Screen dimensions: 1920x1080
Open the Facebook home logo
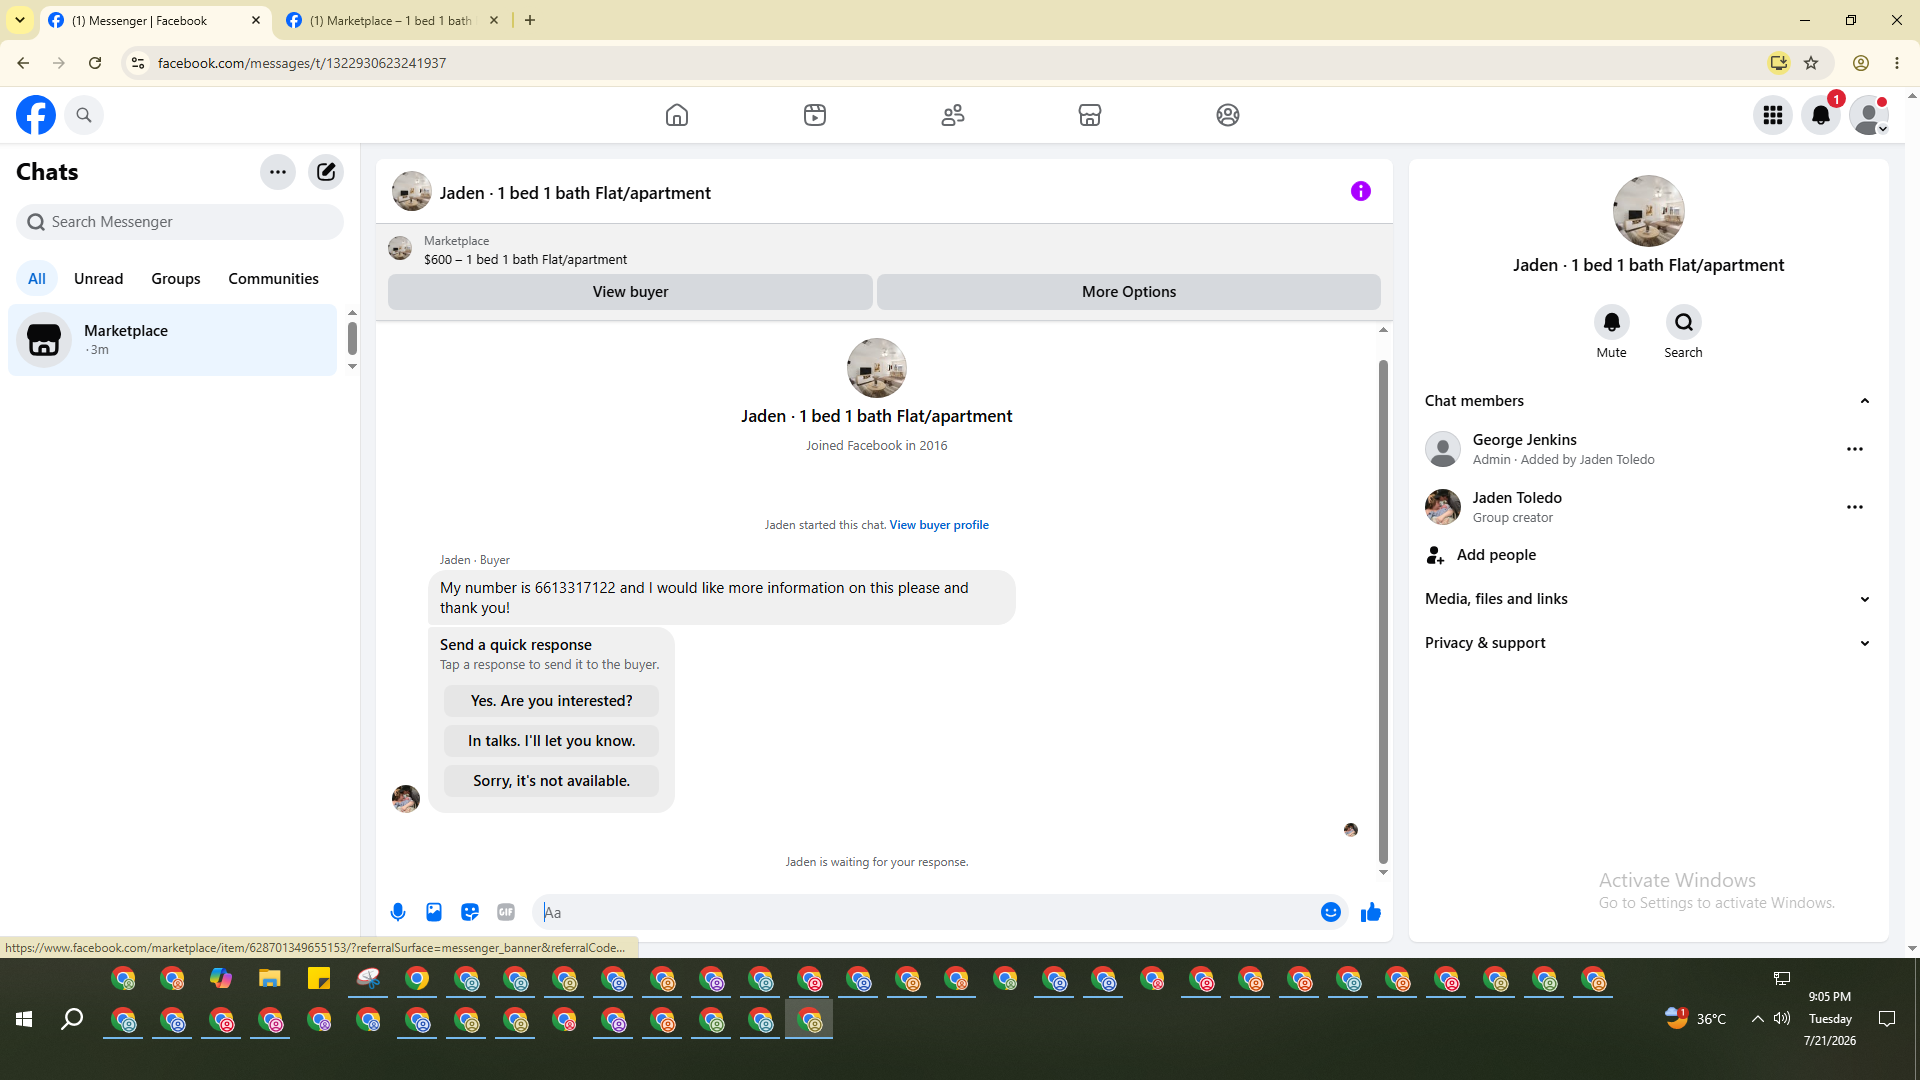coord(36,115)
